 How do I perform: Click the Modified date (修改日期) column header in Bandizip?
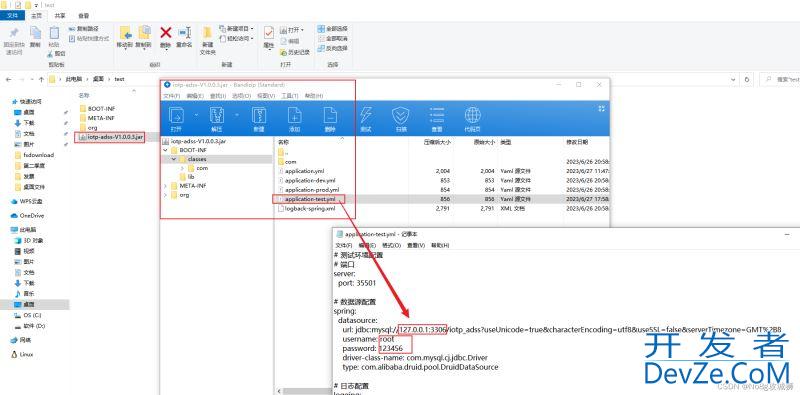click(x=577, y=141)
